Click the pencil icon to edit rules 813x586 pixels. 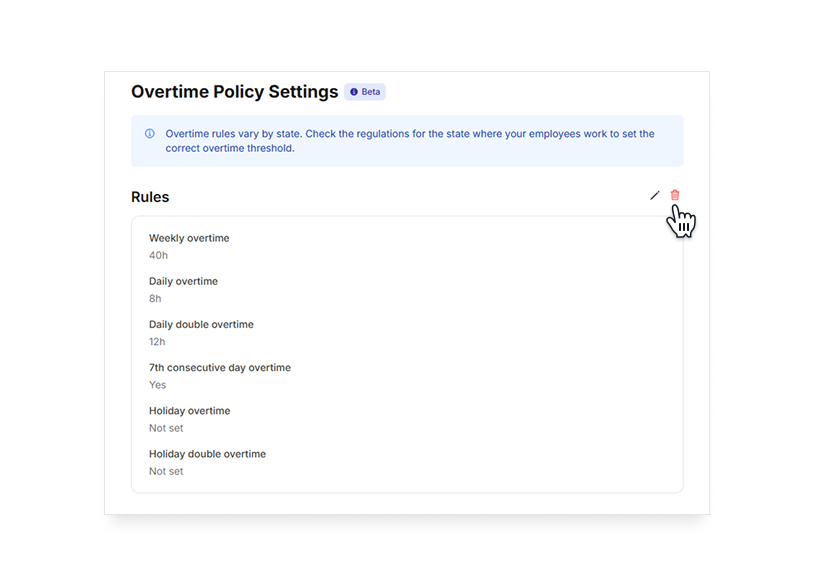pos(655,194)
